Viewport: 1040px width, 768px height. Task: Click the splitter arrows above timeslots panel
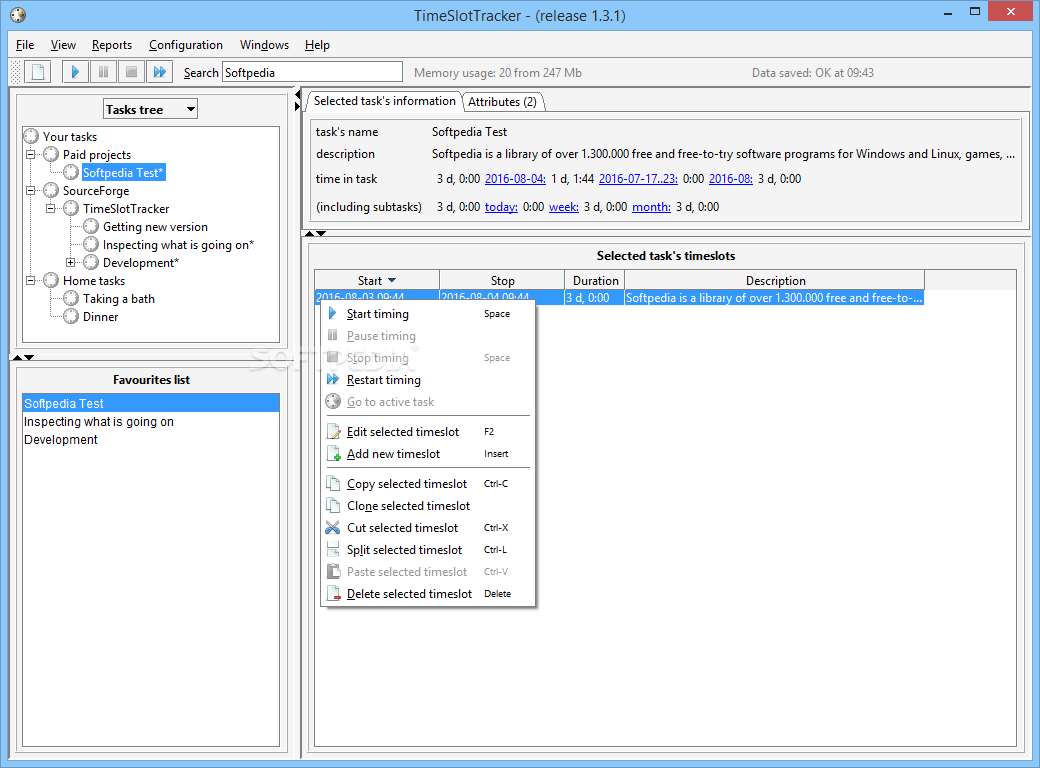pos(315,233)
